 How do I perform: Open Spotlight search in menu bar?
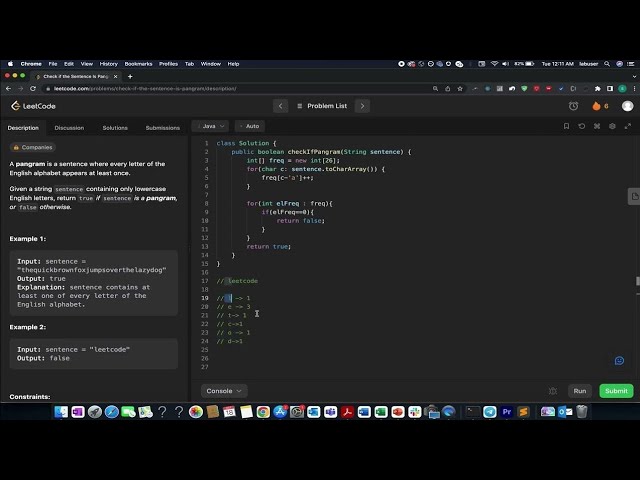point(607,64)
